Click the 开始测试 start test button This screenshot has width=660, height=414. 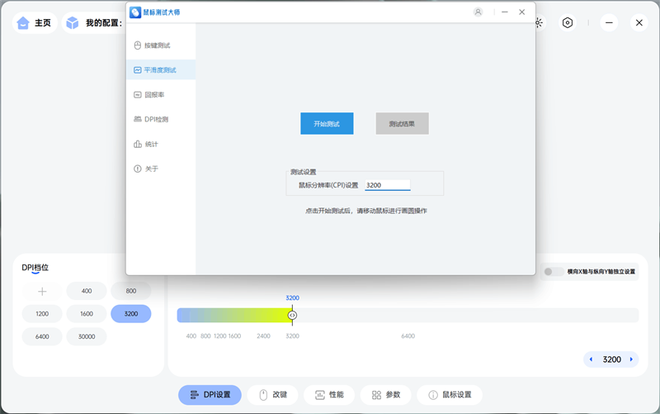coord(327,124)
